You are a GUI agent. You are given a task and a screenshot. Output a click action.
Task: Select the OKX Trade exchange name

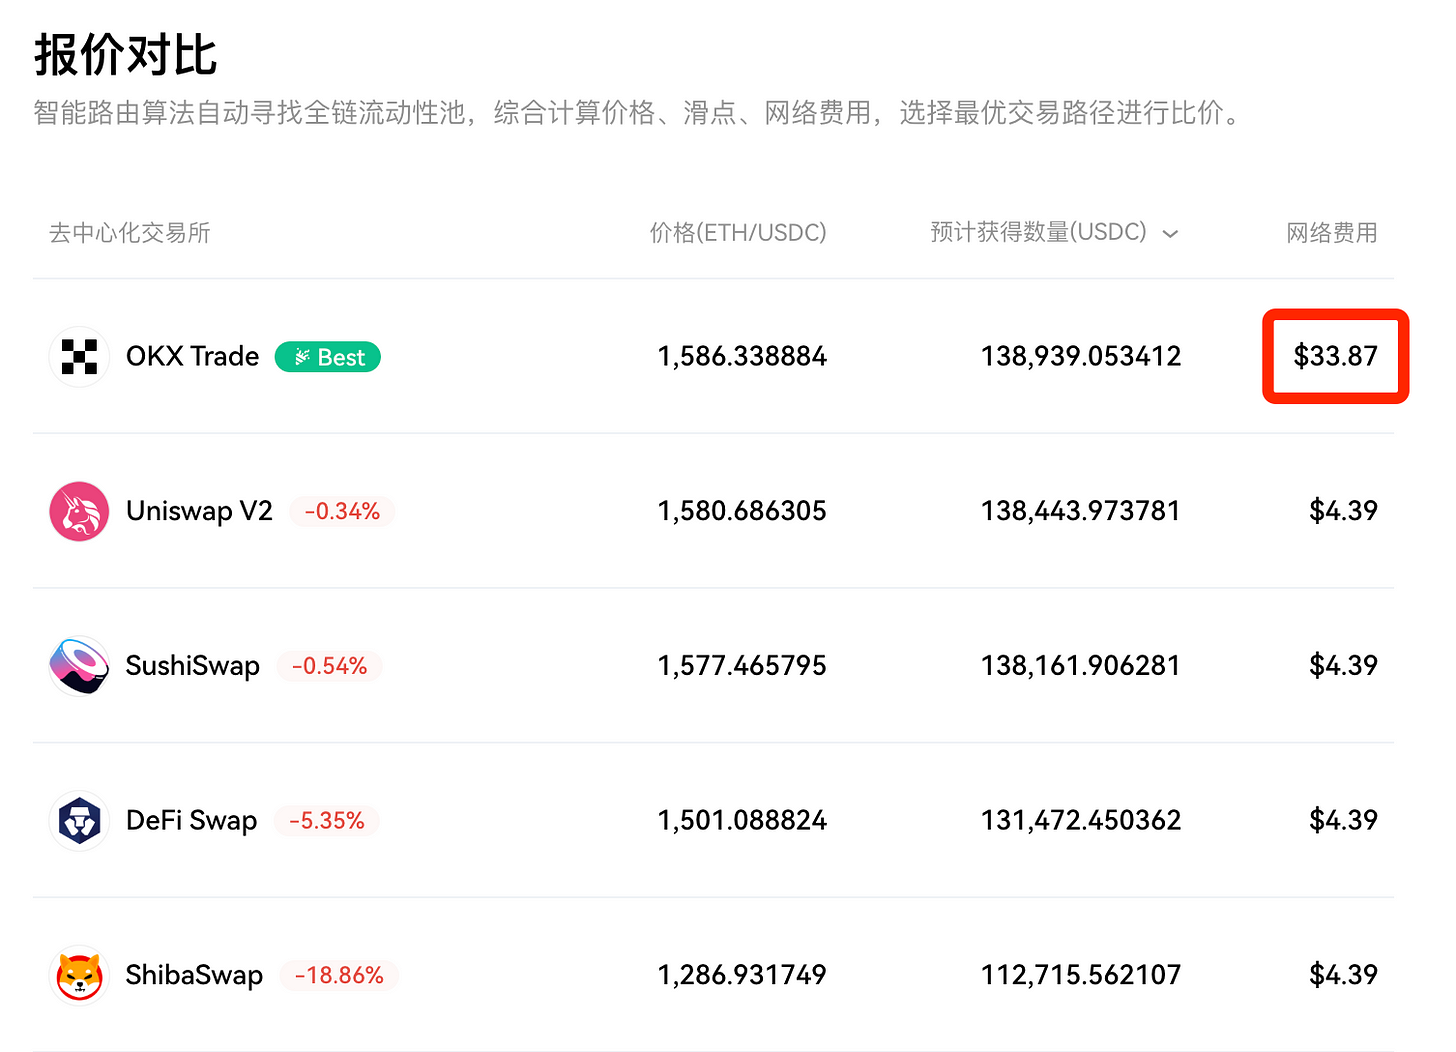[192, 356]
